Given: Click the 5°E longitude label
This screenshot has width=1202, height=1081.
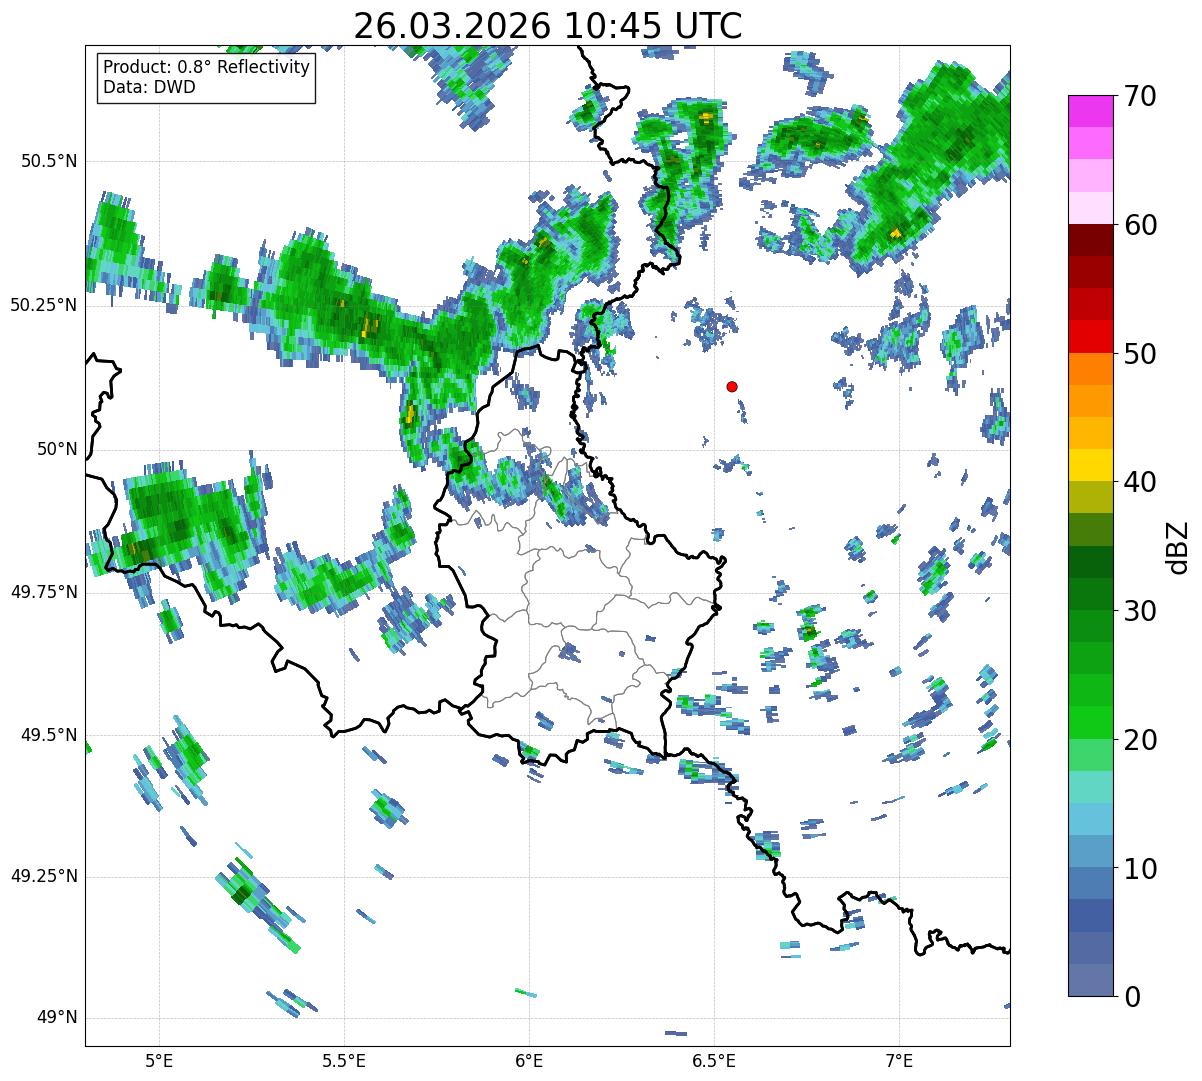Looking at the screenshot, I should (x=159, y=1060).
